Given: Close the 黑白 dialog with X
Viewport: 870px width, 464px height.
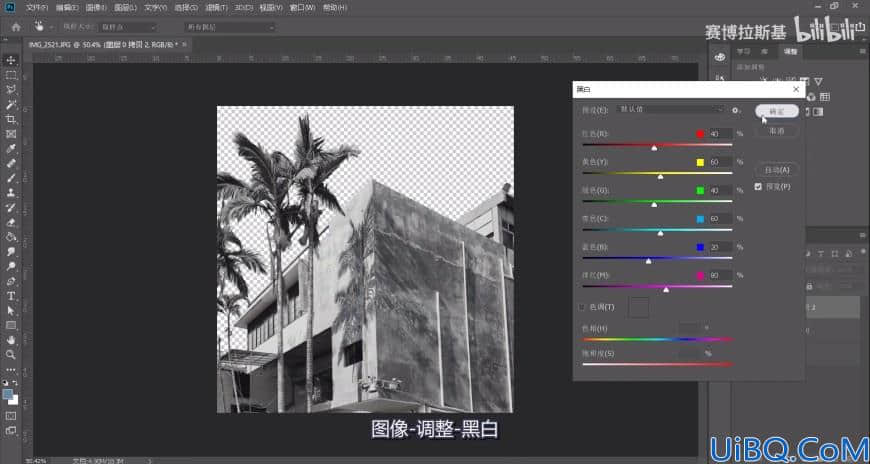Looking at the screenshot, I should pos(796,89).
